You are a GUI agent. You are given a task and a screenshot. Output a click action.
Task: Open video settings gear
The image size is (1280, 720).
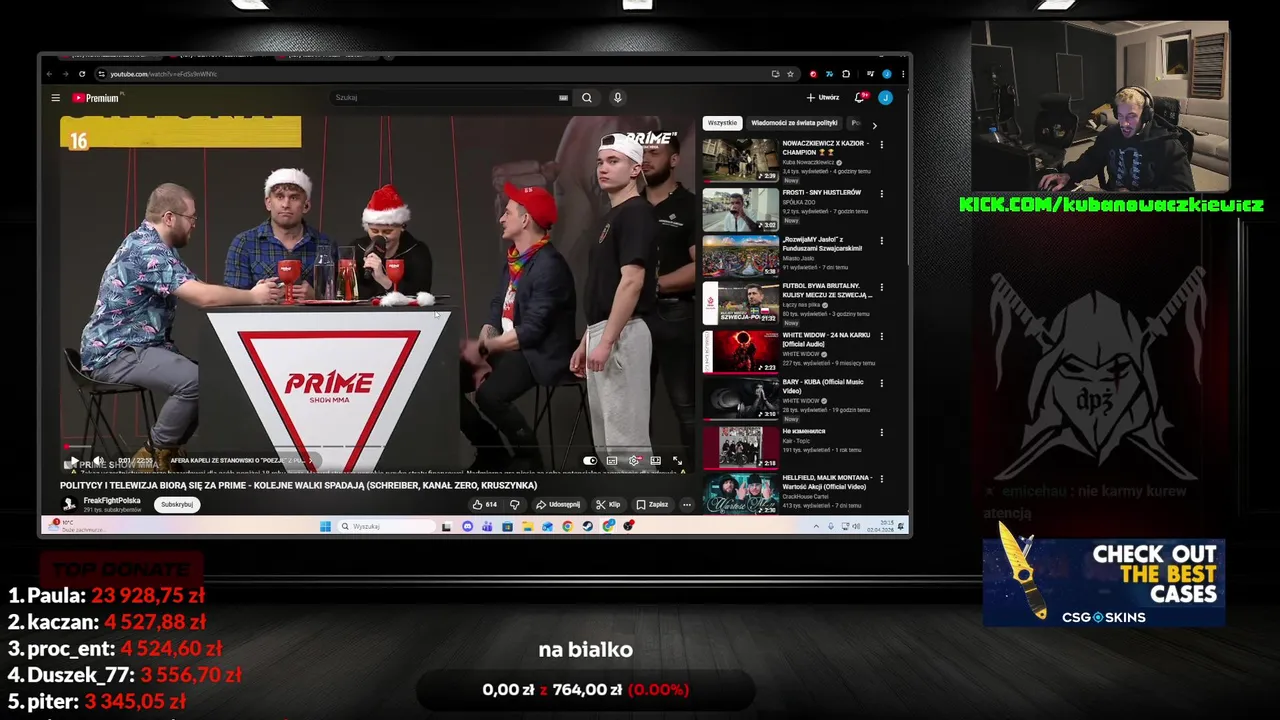point(634,461)
